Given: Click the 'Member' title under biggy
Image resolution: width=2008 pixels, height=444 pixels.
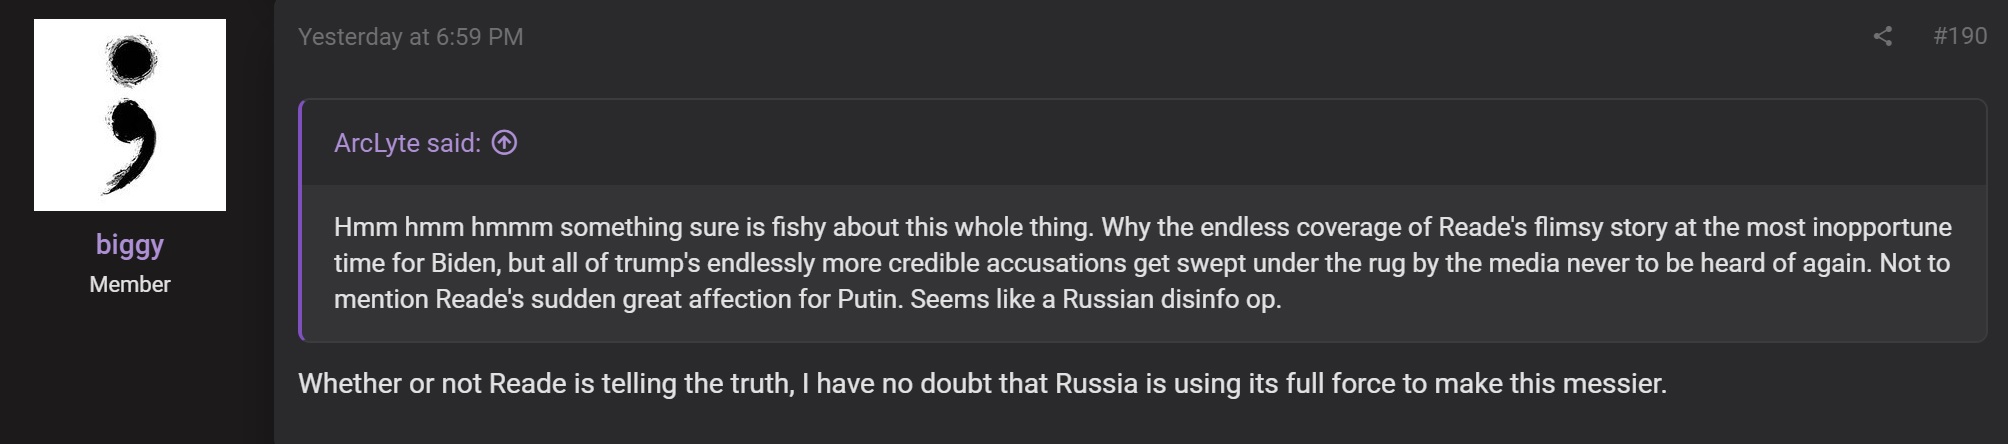Looking at the screenshot, I should (130, 284).
